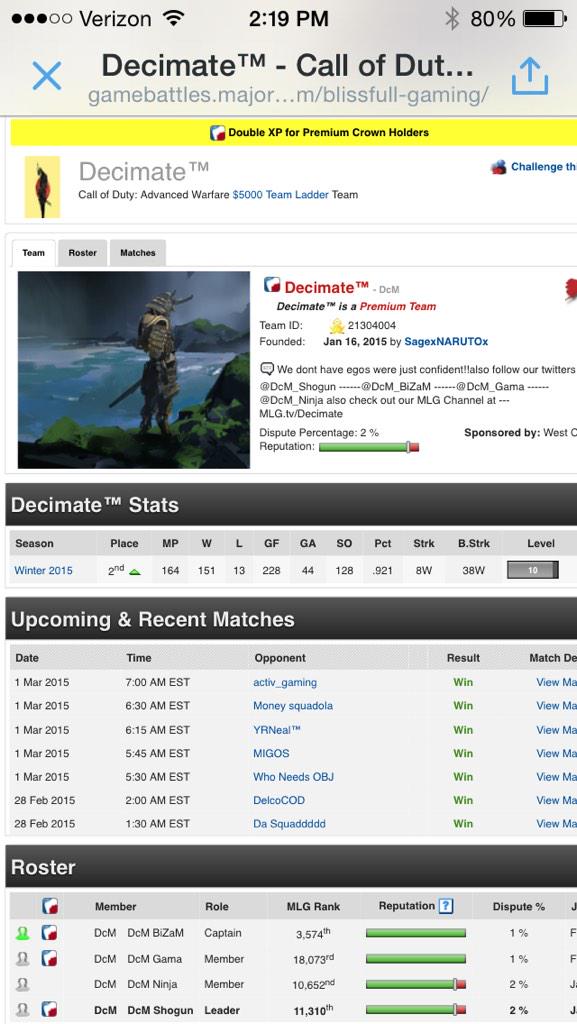Open the SagexNARUTOx founder profile
The width and height of the screenshot is (577, 1024).
446,342
